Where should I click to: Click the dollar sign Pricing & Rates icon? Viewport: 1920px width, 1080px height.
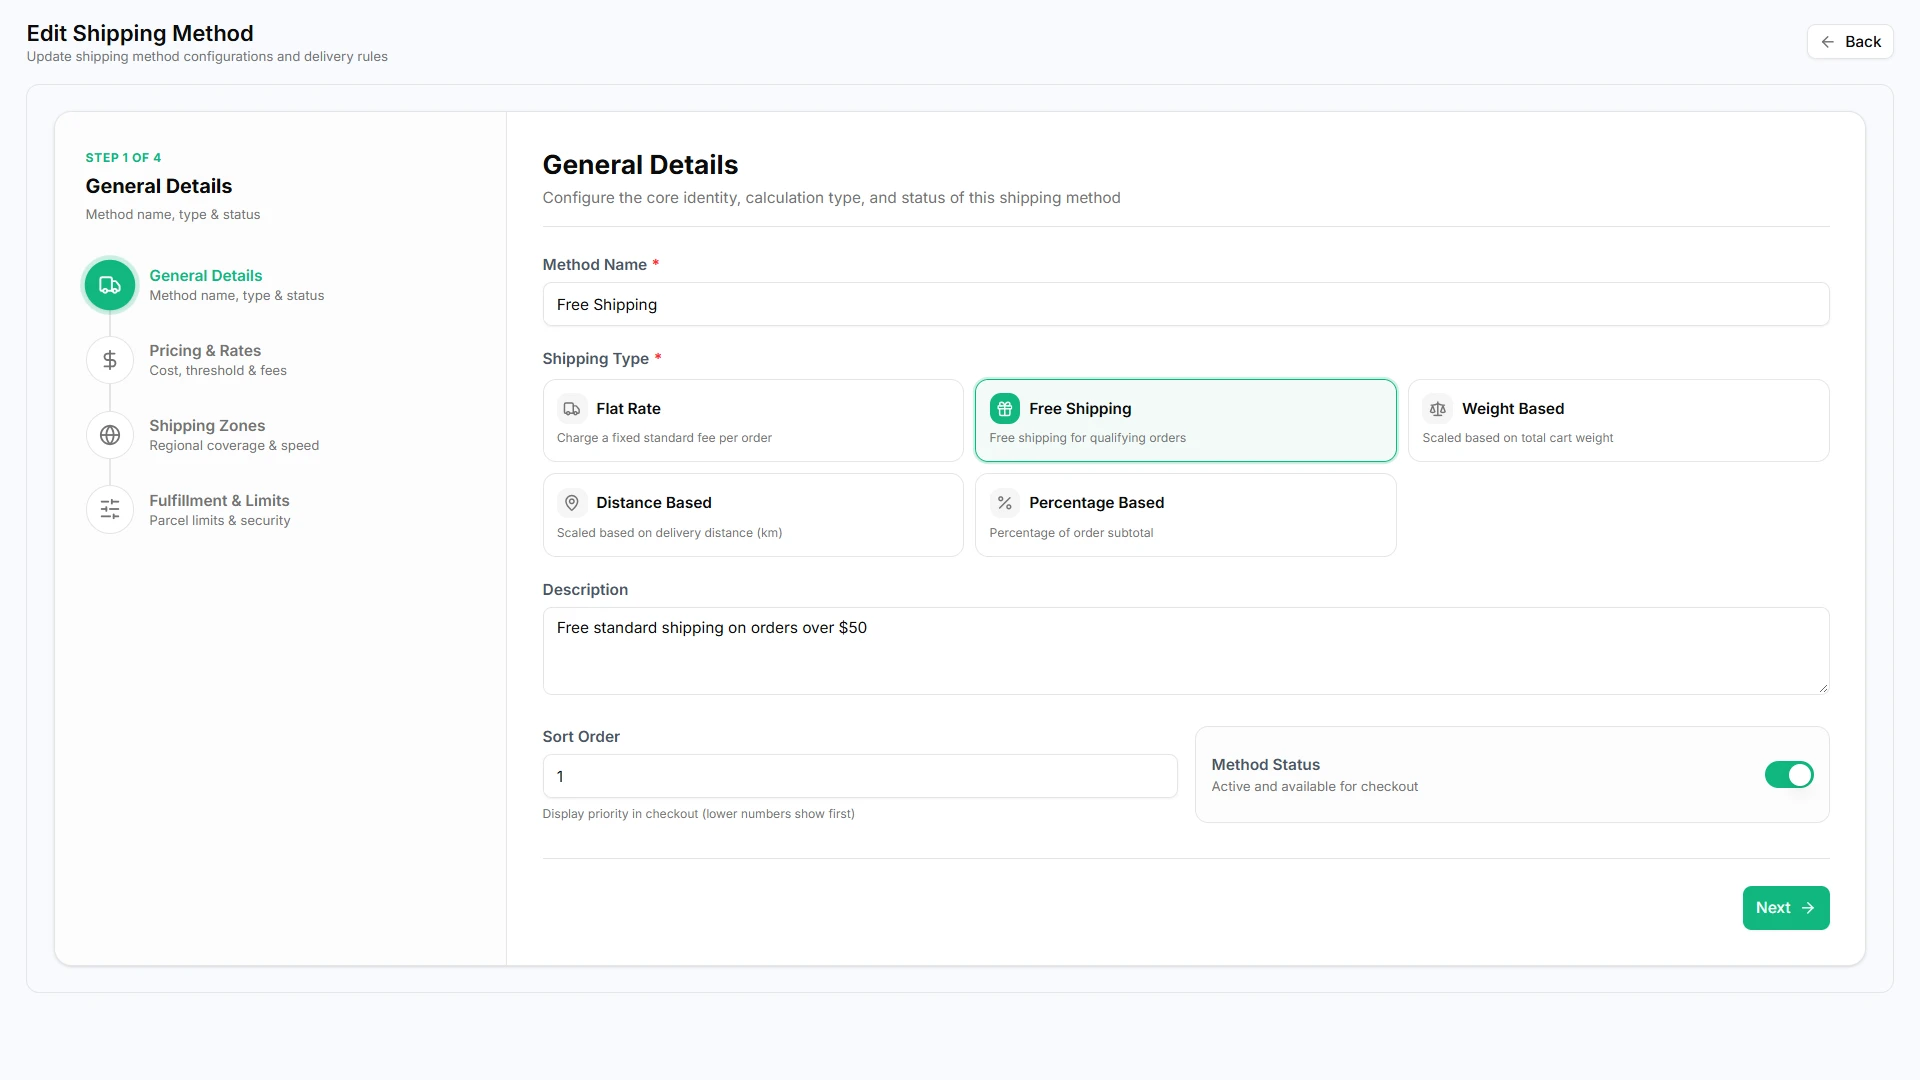click(x=110, y=360)
